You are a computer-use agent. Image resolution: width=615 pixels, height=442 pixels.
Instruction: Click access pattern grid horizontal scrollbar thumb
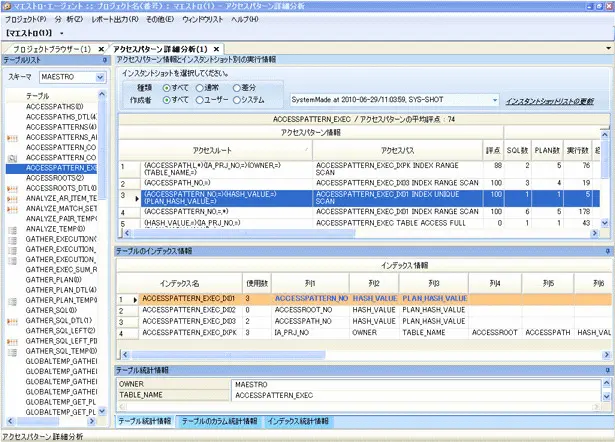tap(243, 233)
